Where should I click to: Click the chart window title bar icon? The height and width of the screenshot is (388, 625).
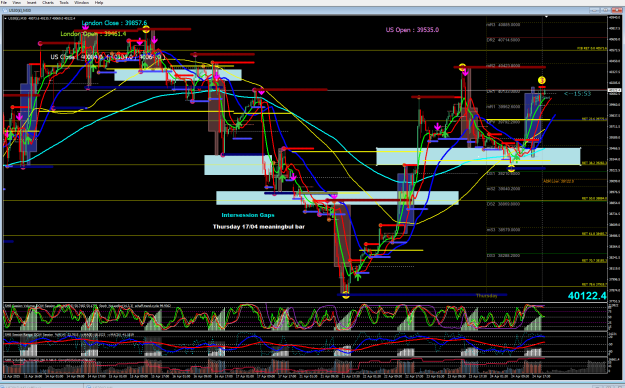click(5, 10)
